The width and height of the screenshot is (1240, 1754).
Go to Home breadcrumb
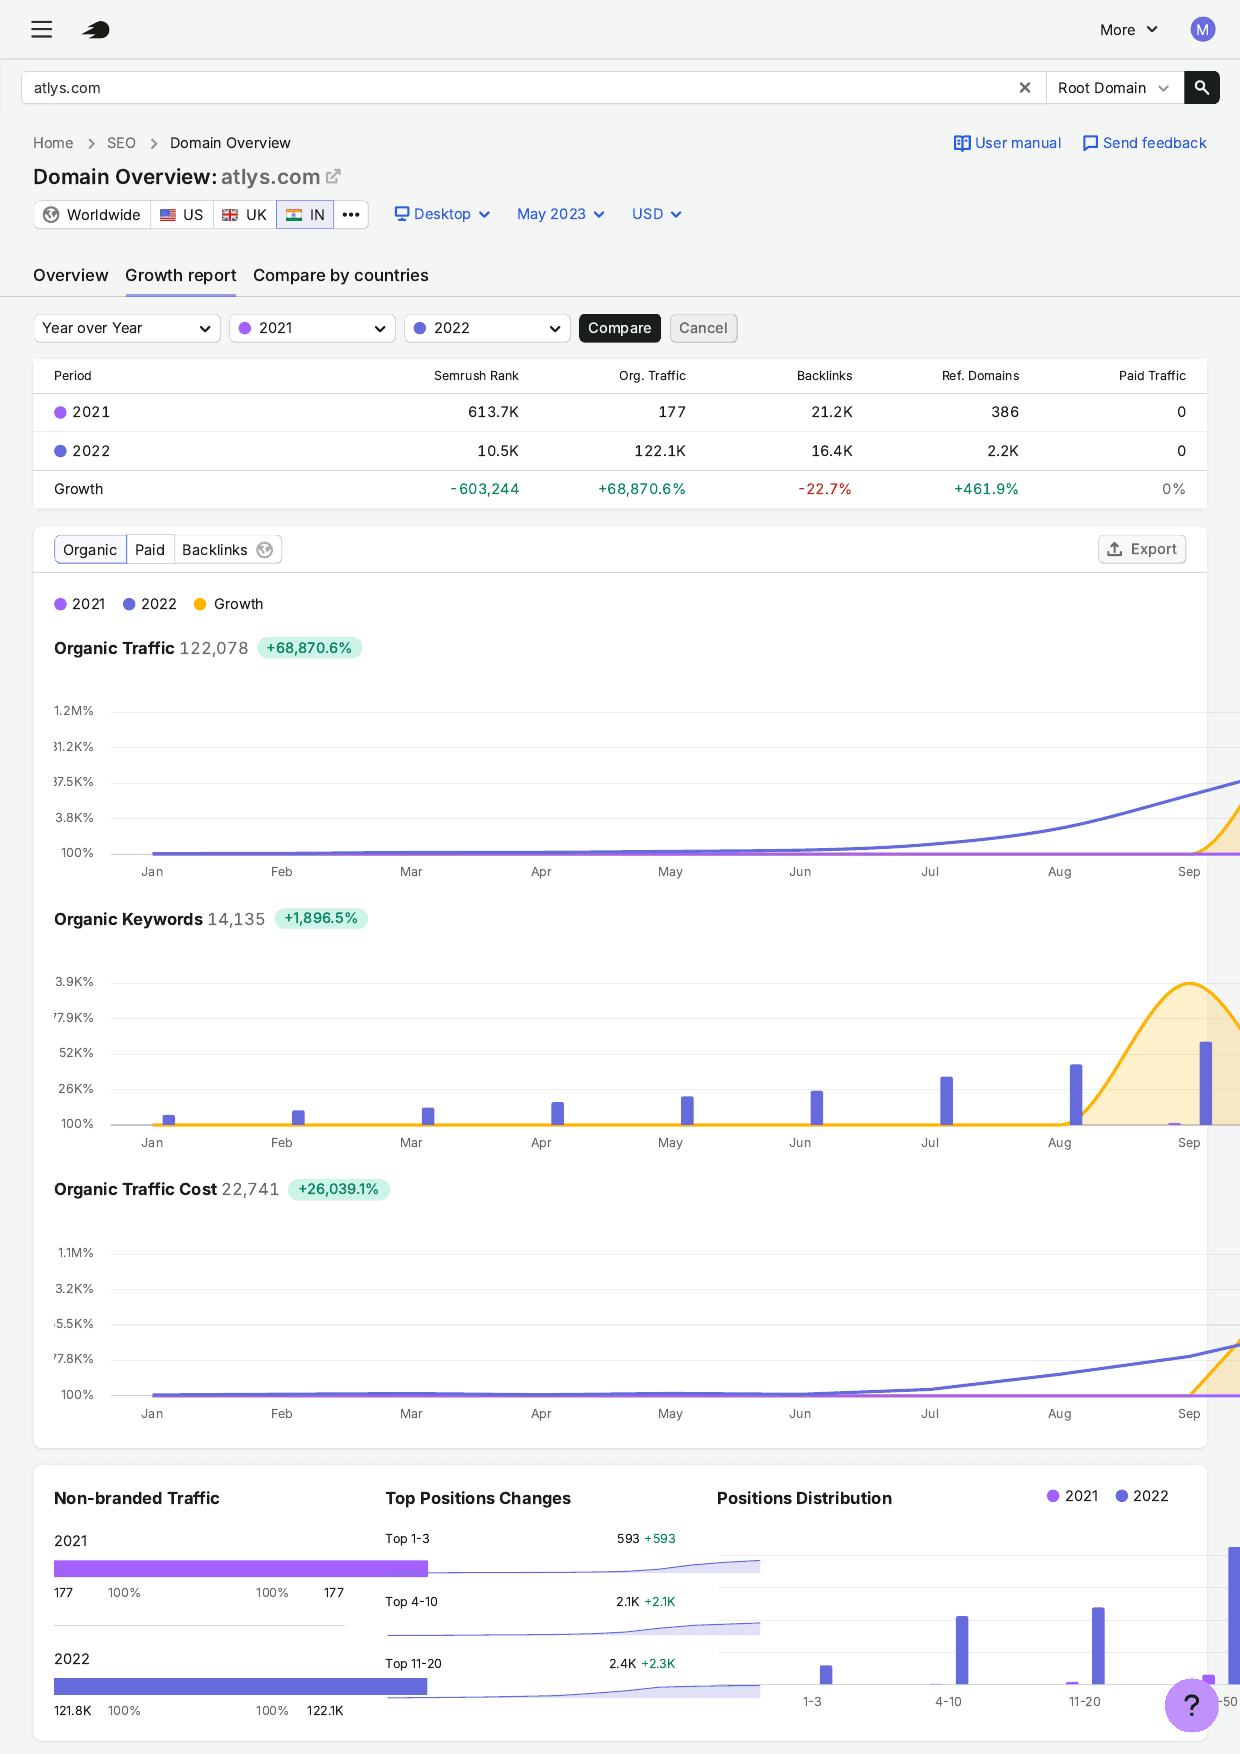point(53,143)
